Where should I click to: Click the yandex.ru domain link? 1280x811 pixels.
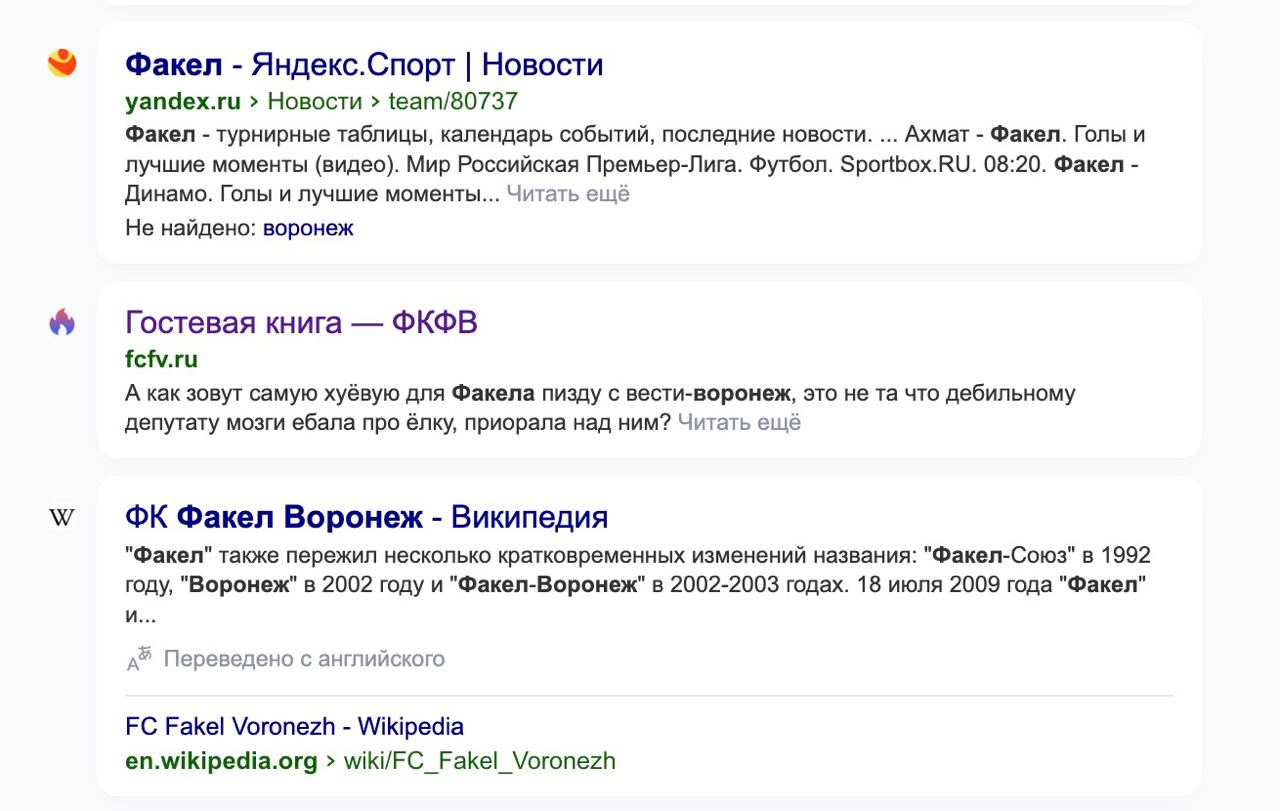(183, 101)
